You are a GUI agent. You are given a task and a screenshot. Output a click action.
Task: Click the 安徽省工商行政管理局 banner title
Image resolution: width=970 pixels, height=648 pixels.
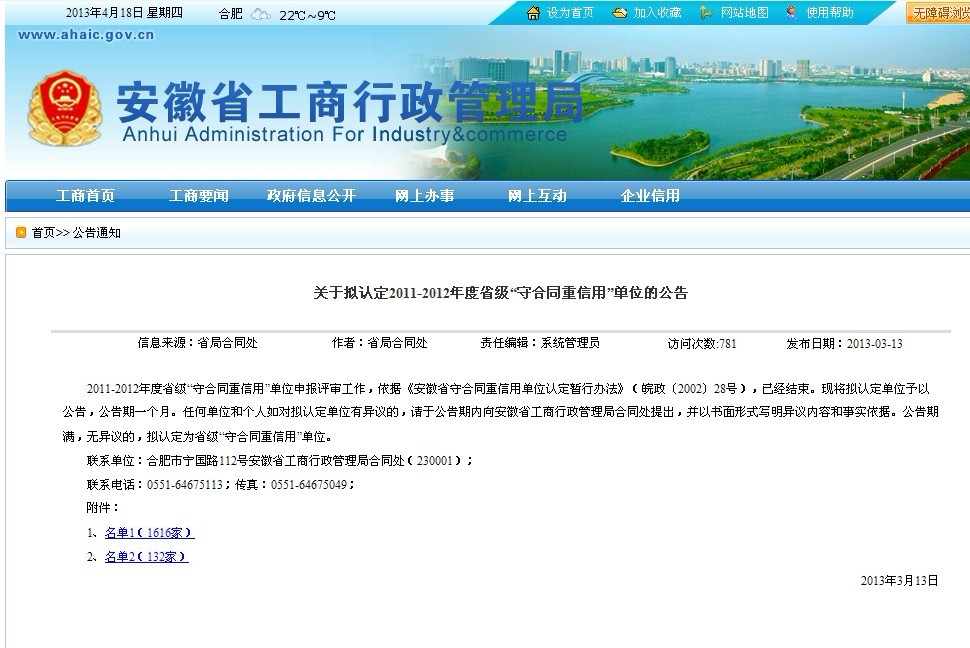[x=349, y=100]
